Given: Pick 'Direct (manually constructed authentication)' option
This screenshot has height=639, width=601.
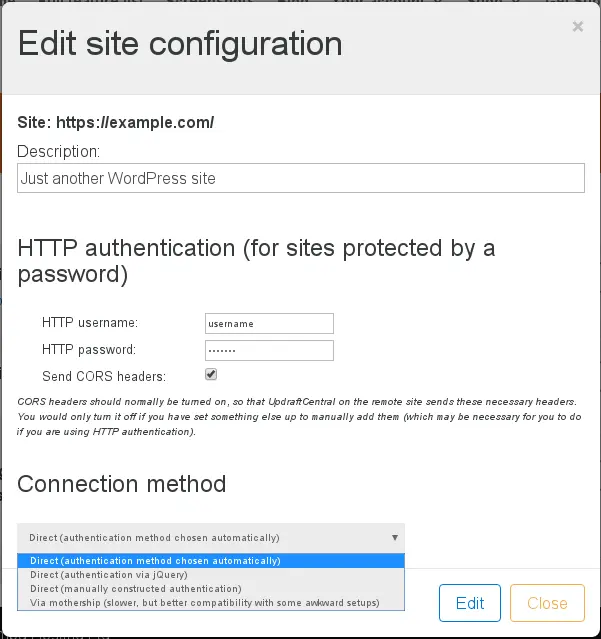Looking at the screenshot, I should (x=135, y=589).
